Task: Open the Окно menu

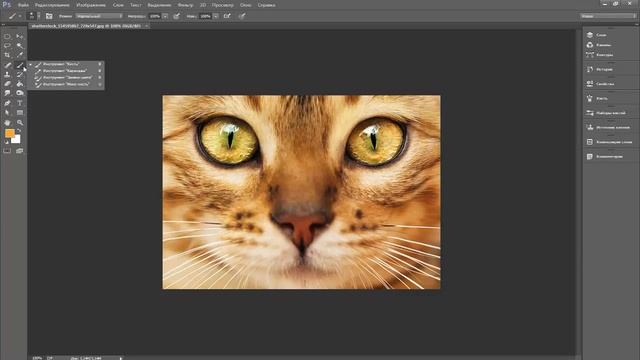Action: coord(245,5)
